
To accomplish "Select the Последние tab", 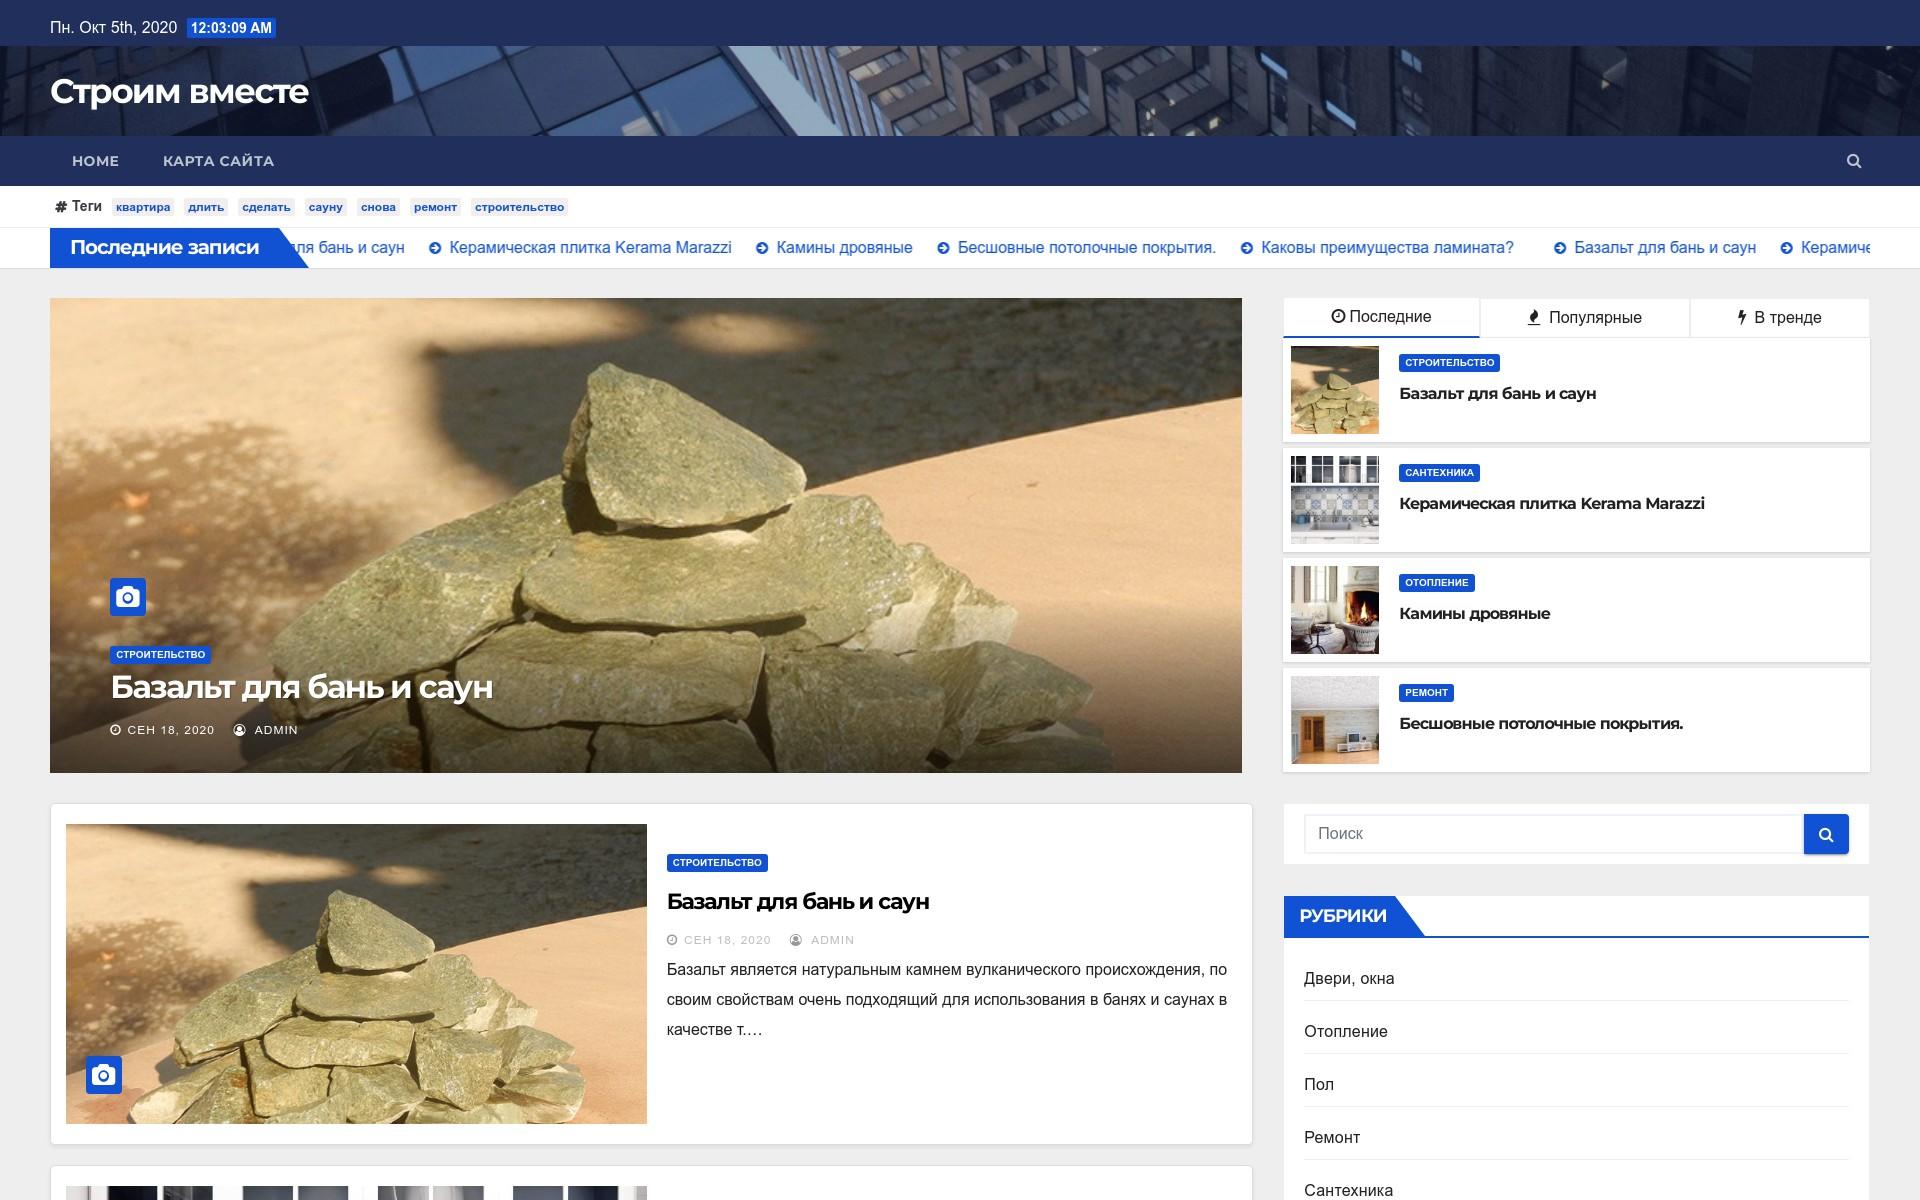I will coord(1381,317).
